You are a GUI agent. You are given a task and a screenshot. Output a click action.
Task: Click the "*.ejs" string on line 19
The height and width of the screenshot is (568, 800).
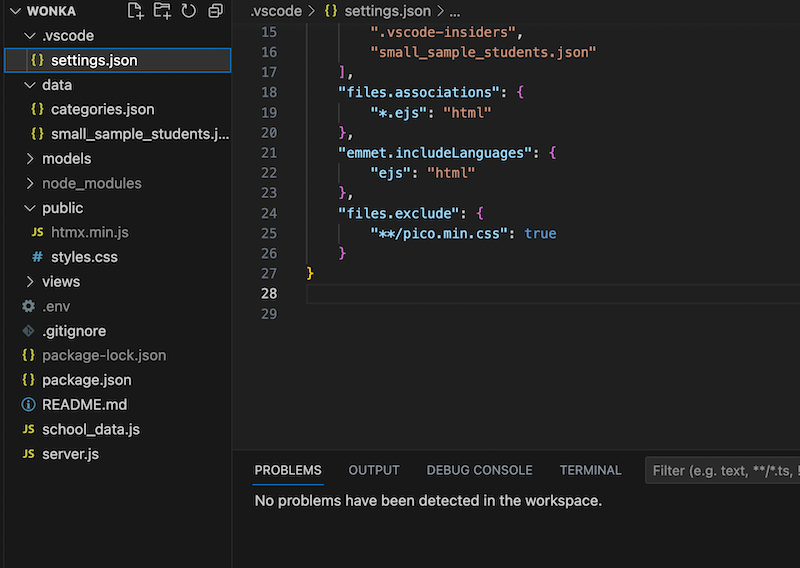[398, 112]
